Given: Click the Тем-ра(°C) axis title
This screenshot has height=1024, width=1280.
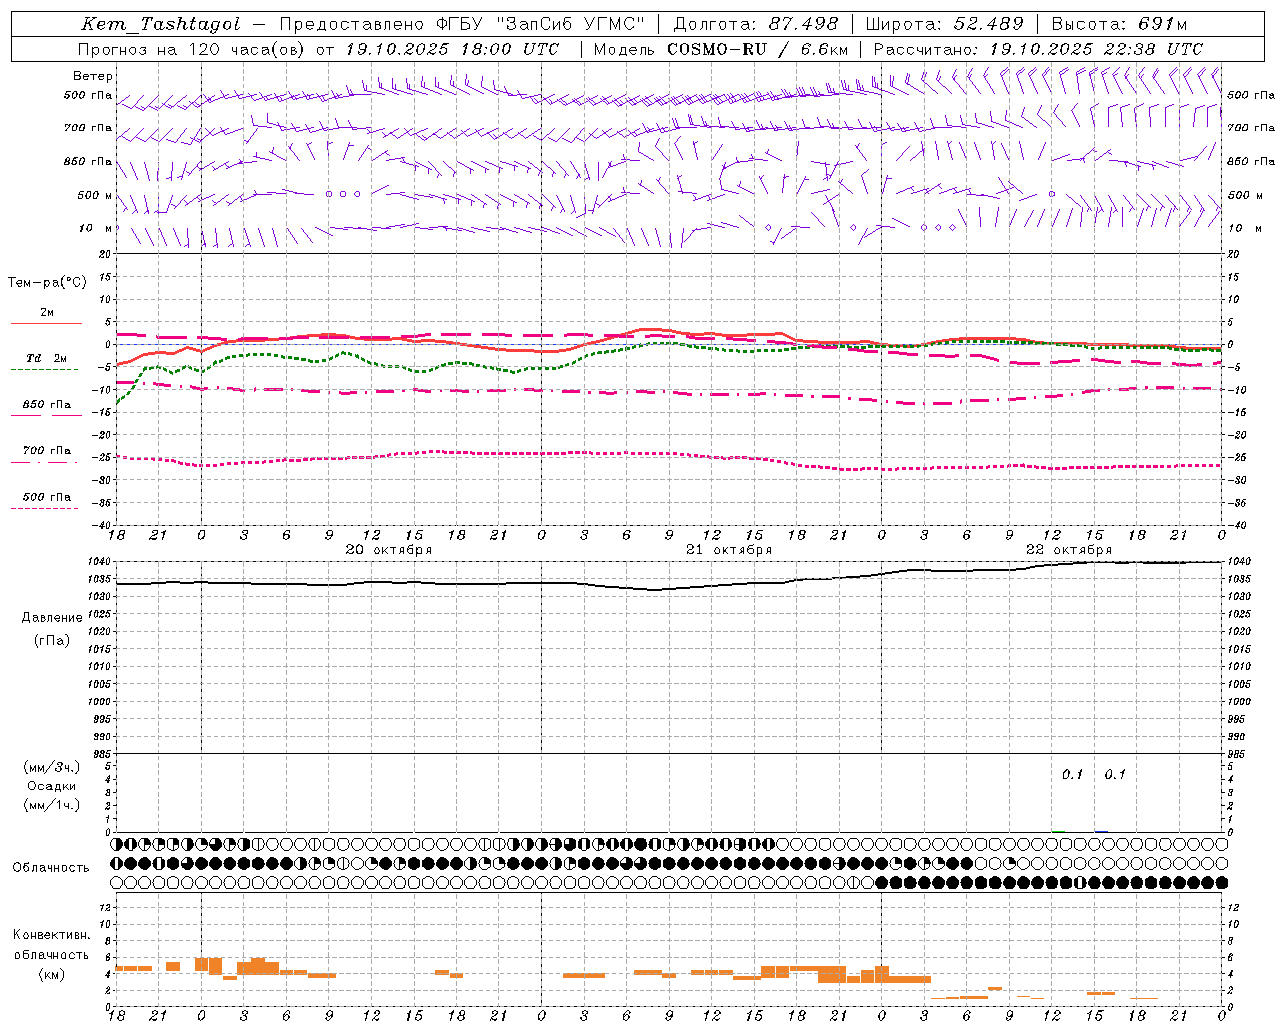Looking at the screenshot, I should coord(47,283).
